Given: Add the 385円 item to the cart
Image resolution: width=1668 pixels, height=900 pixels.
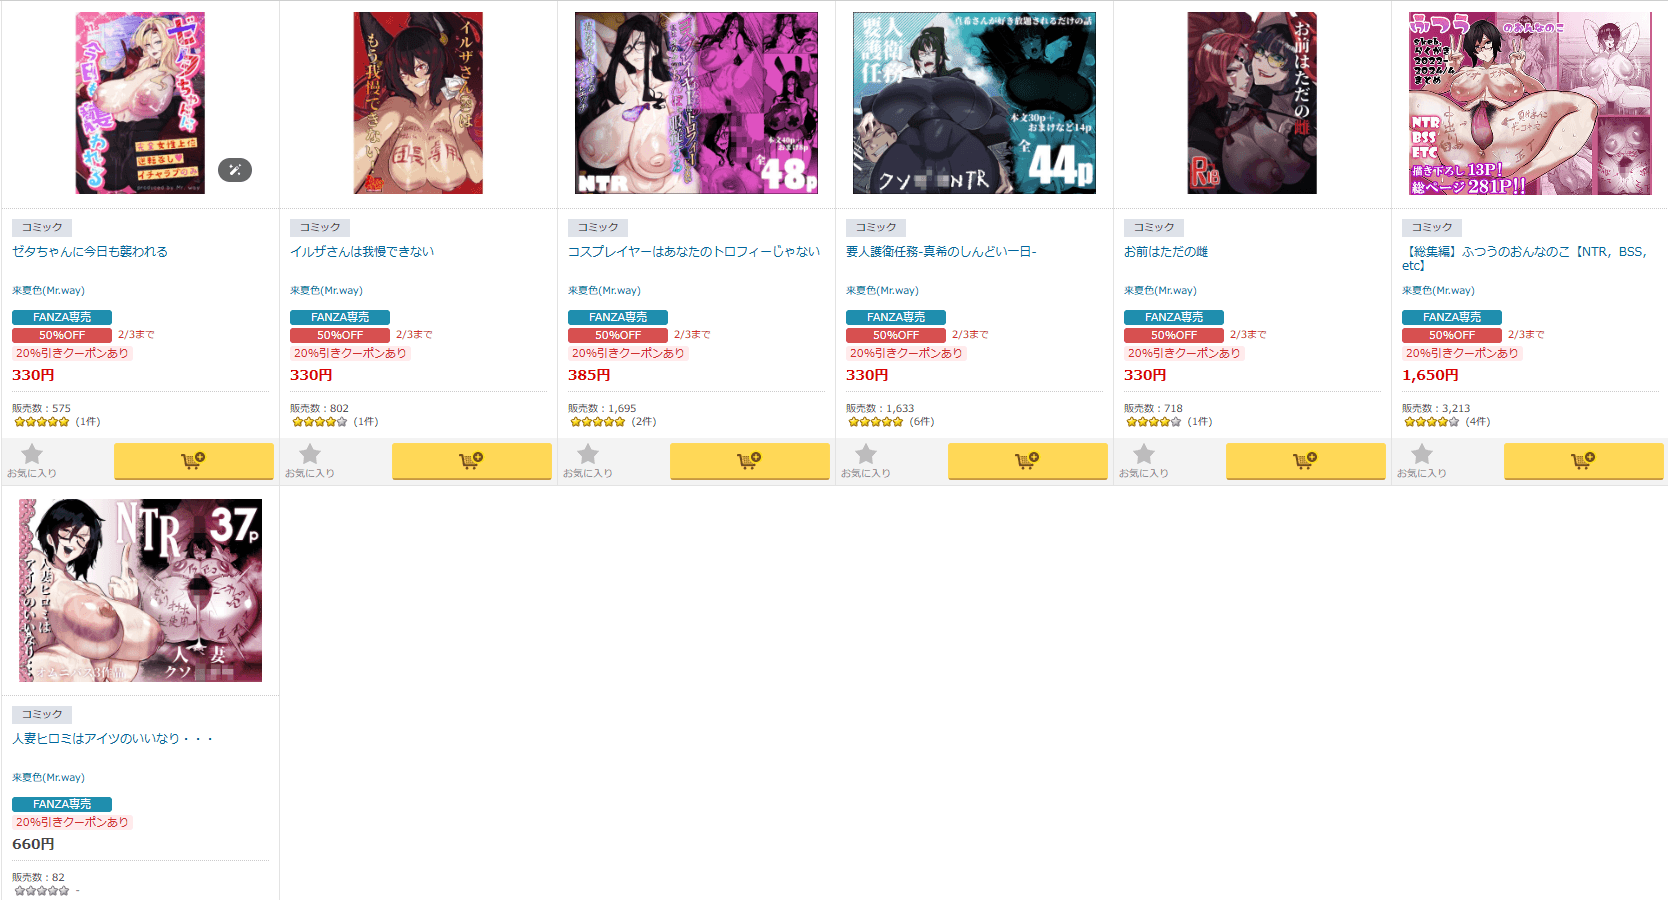Looking at the screenshot, I should [749, 461].
